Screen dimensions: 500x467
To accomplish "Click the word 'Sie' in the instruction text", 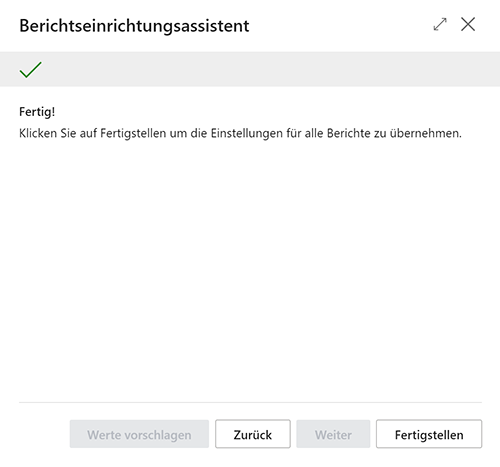I will click(68, 133).
